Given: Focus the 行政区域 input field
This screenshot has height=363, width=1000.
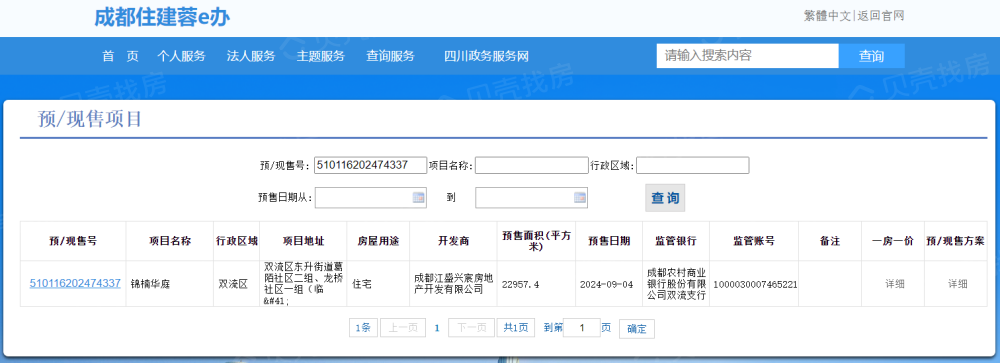Looking at the screenshot, I should click(693, 165).
